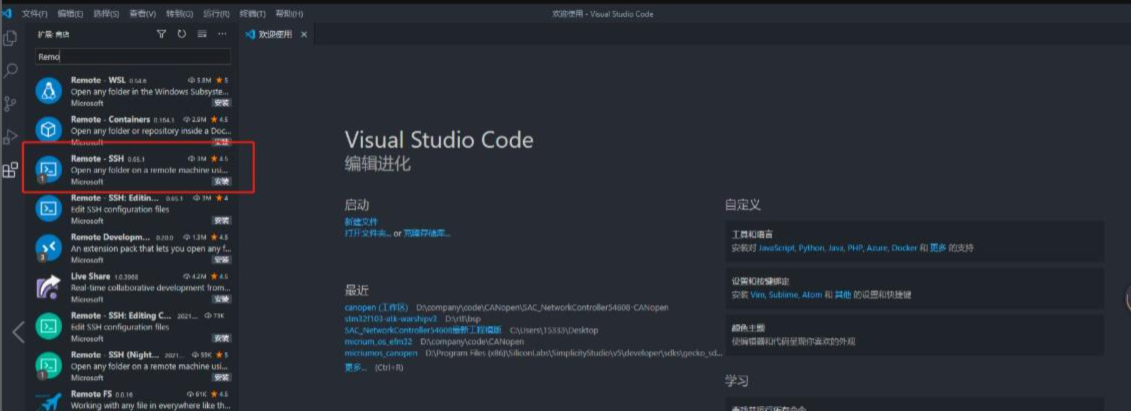Click the refresh extensions icon

(x=182, y=34)
